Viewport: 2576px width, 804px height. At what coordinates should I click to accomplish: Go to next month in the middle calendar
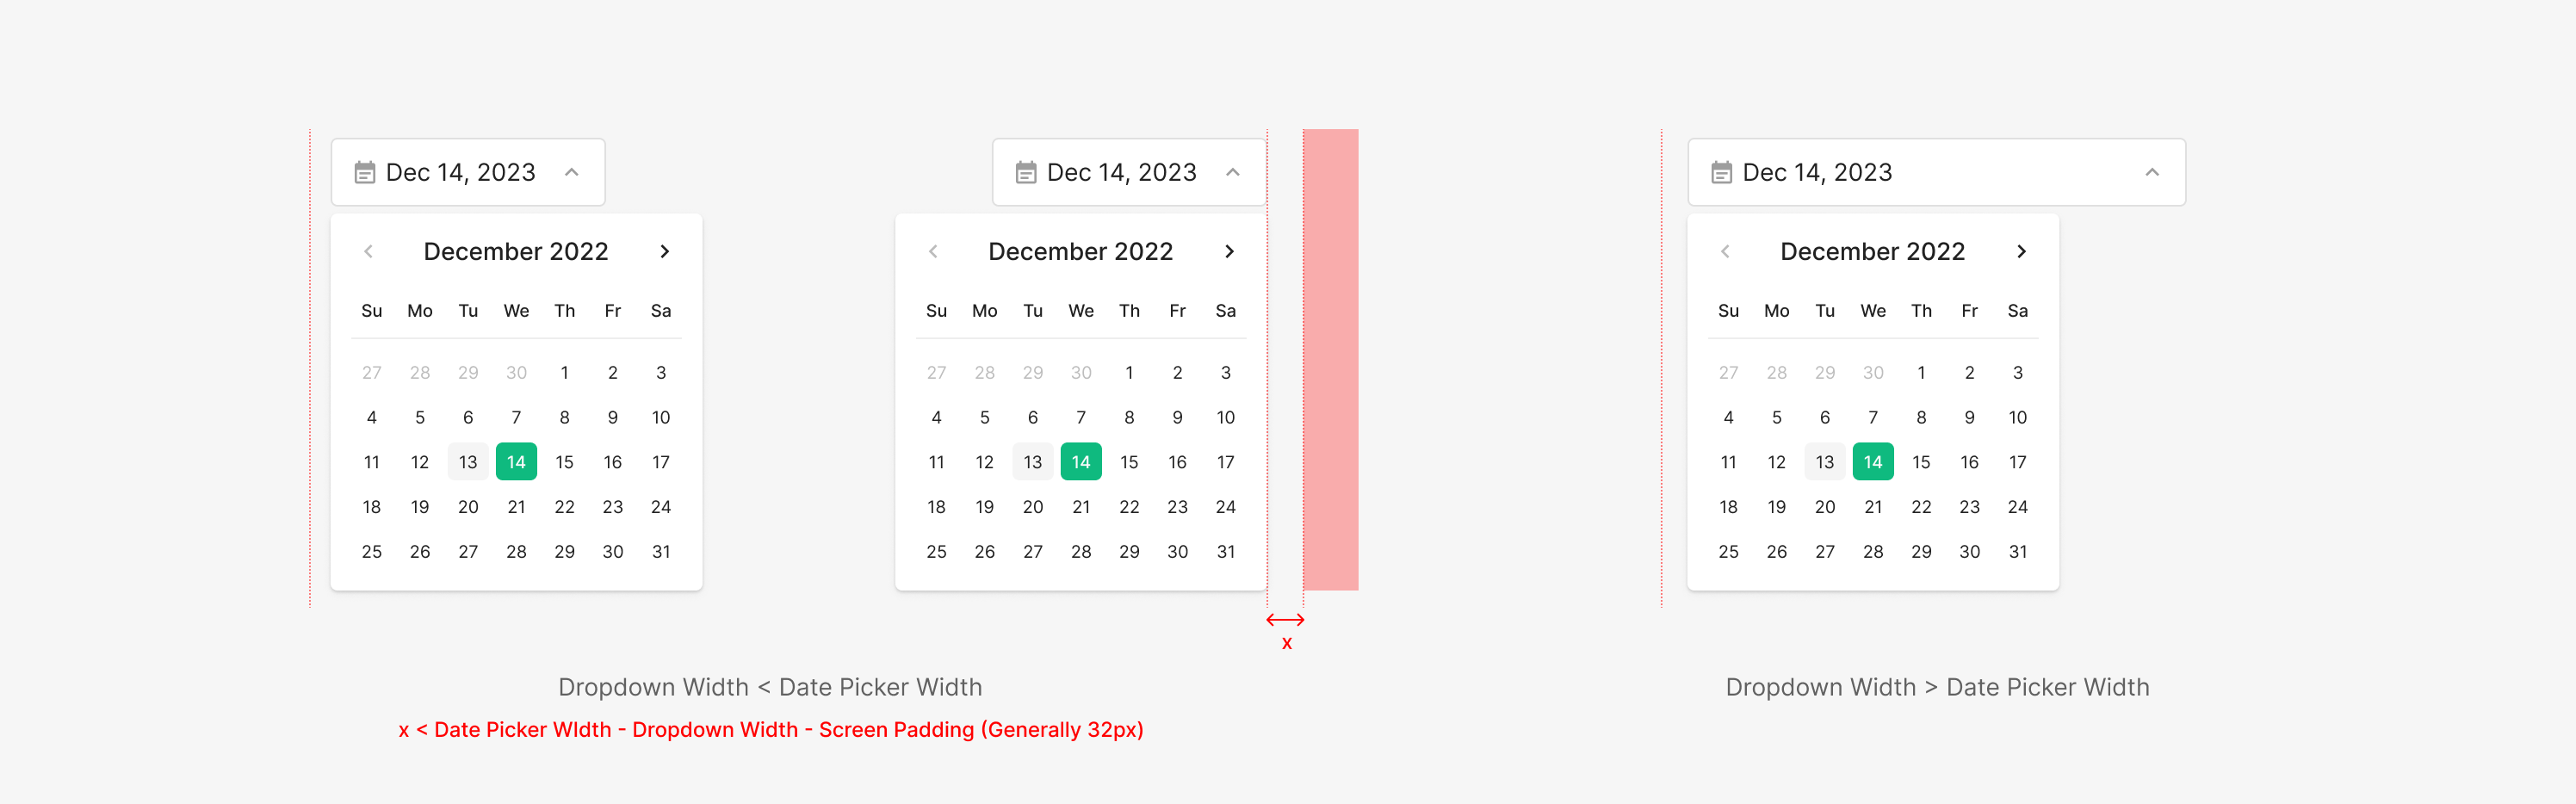coord(1229,252)
